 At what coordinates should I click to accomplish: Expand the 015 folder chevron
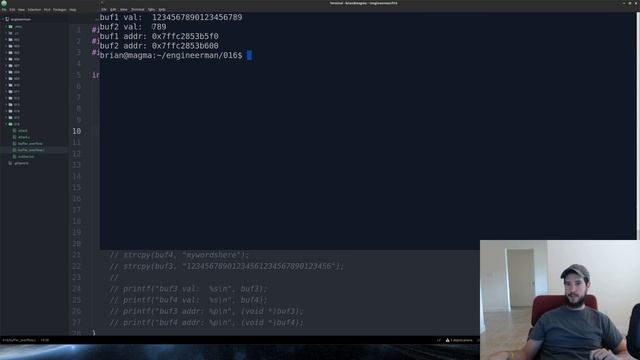pos(6,118)
